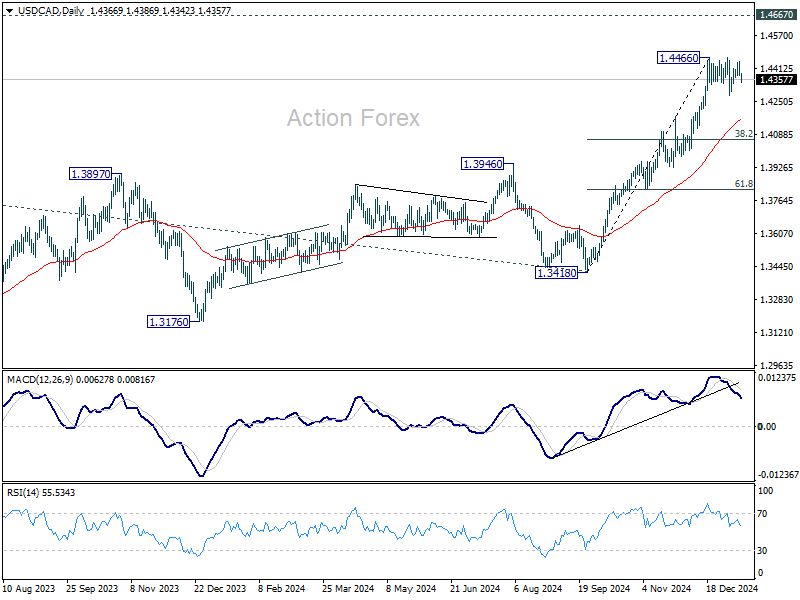
Task: Select the 1.31760 low price label
Action: 168,322
